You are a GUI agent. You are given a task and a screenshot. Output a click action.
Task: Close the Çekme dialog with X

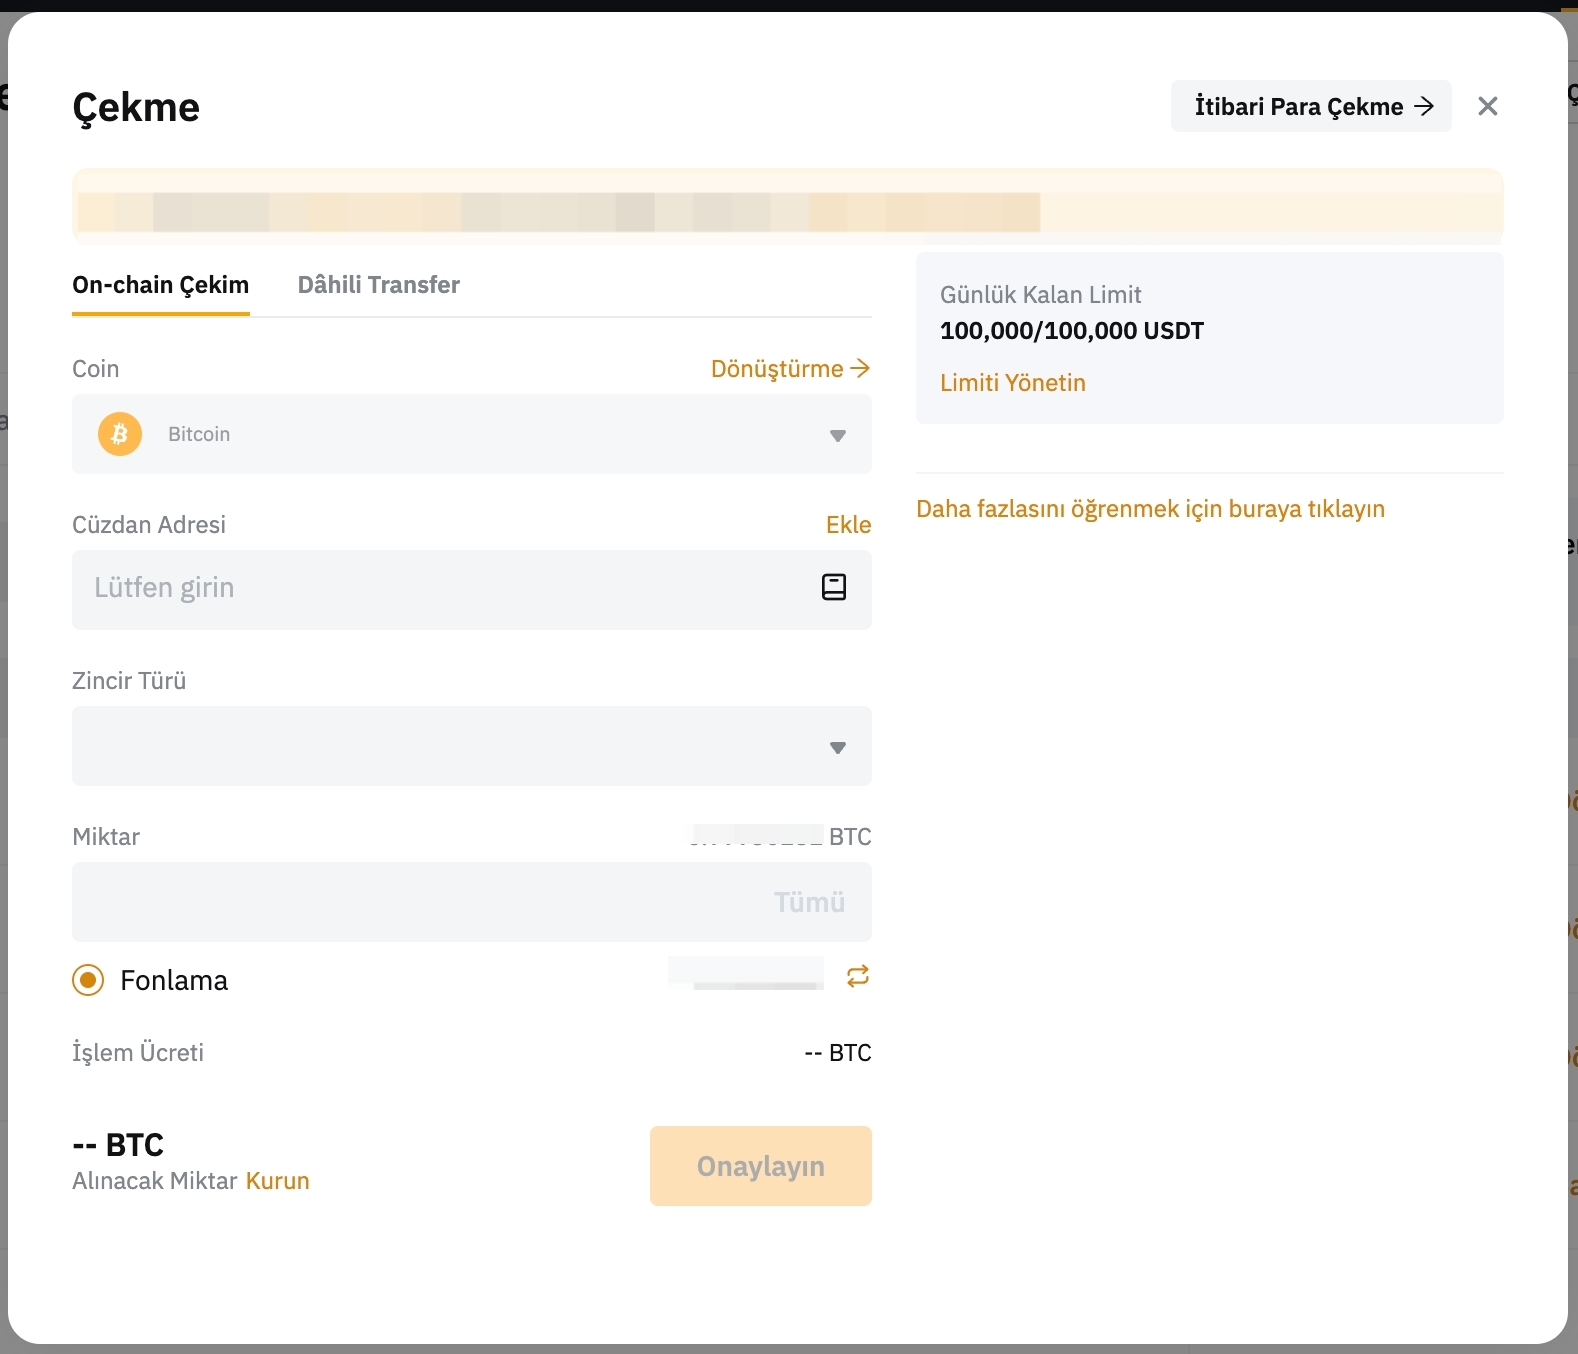[x=1487, y=106]
